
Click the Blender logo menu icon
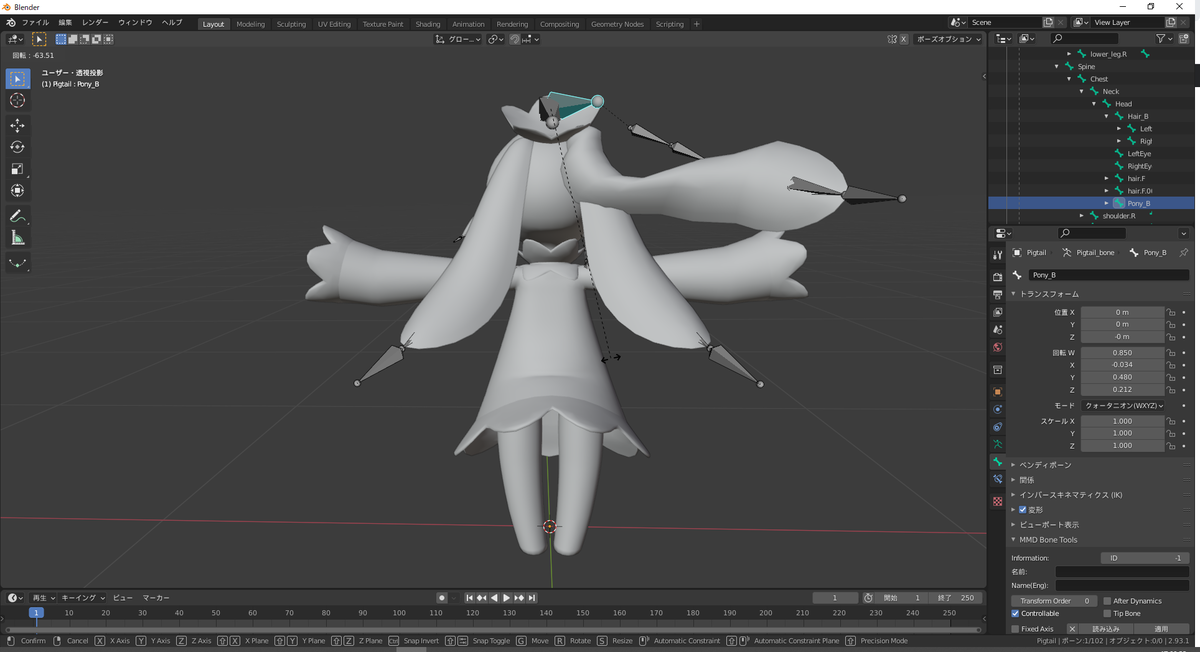click(x=10, y=22)
